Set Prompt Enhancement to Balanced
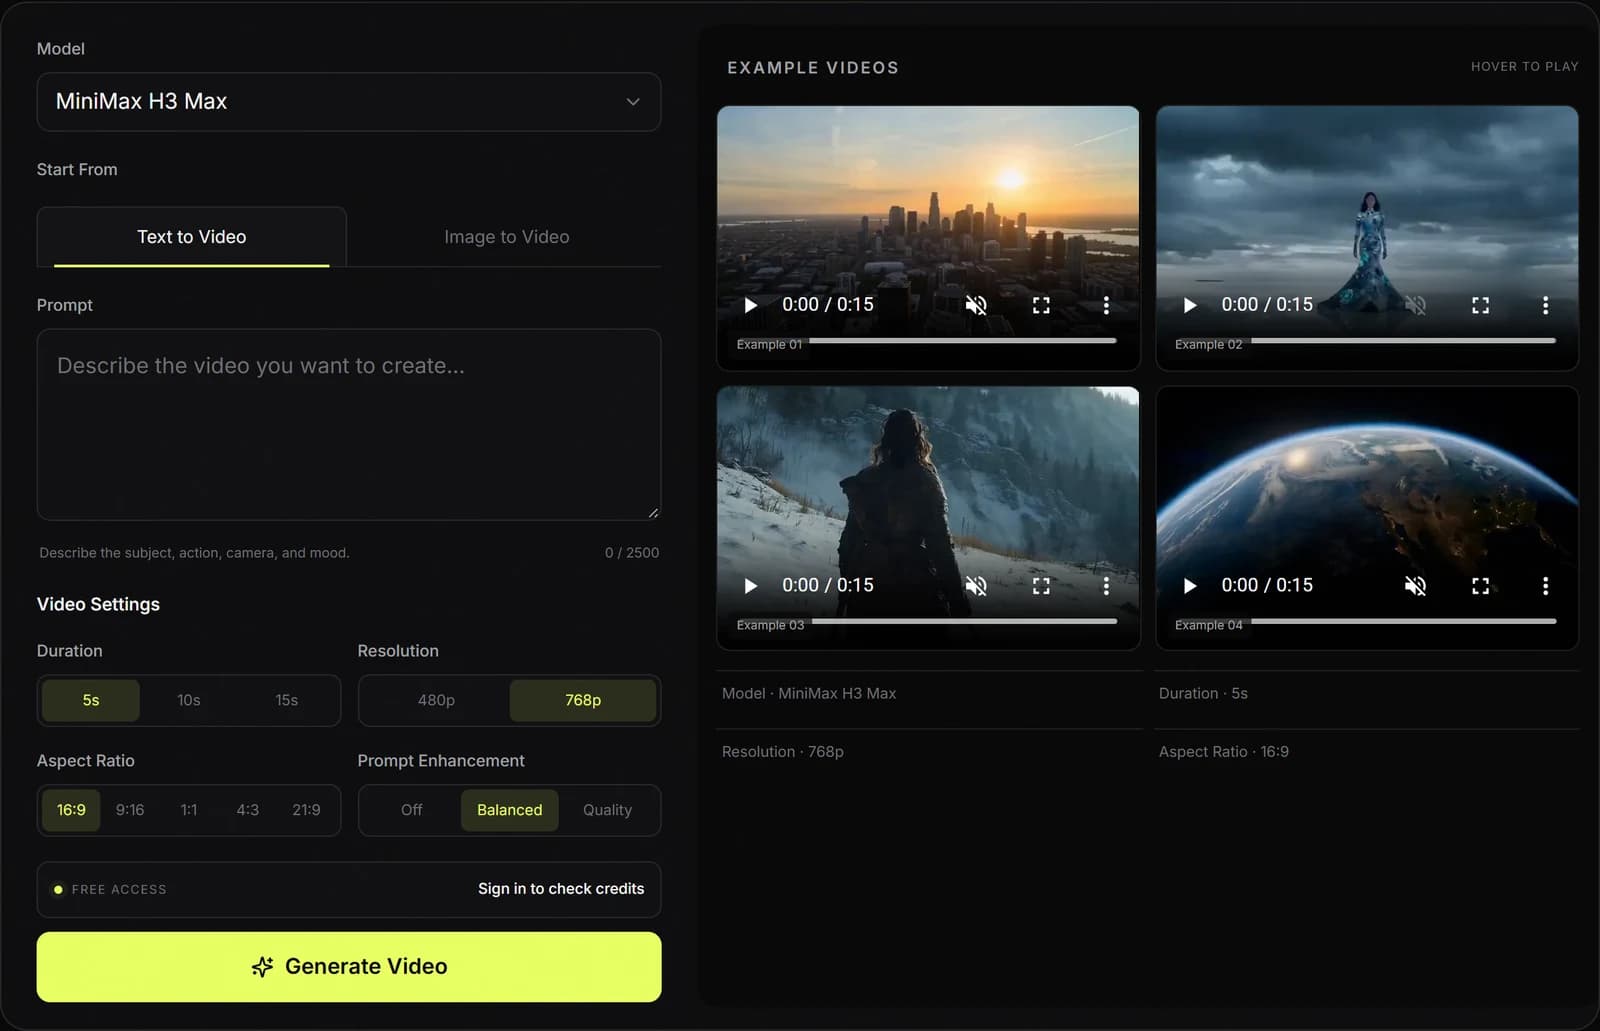 pyautogui.click(x=510, y=810)
